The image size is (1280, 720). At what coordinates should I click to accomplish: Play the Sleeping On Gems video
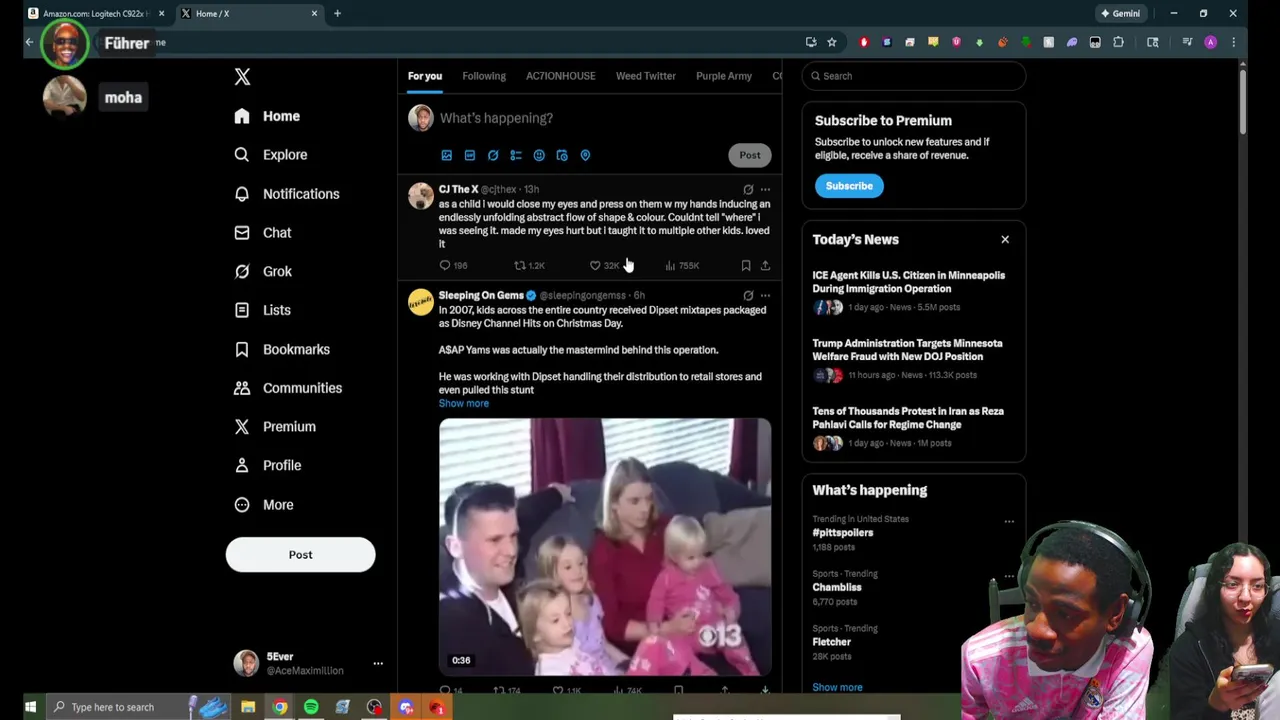click(x=605, y=547)
